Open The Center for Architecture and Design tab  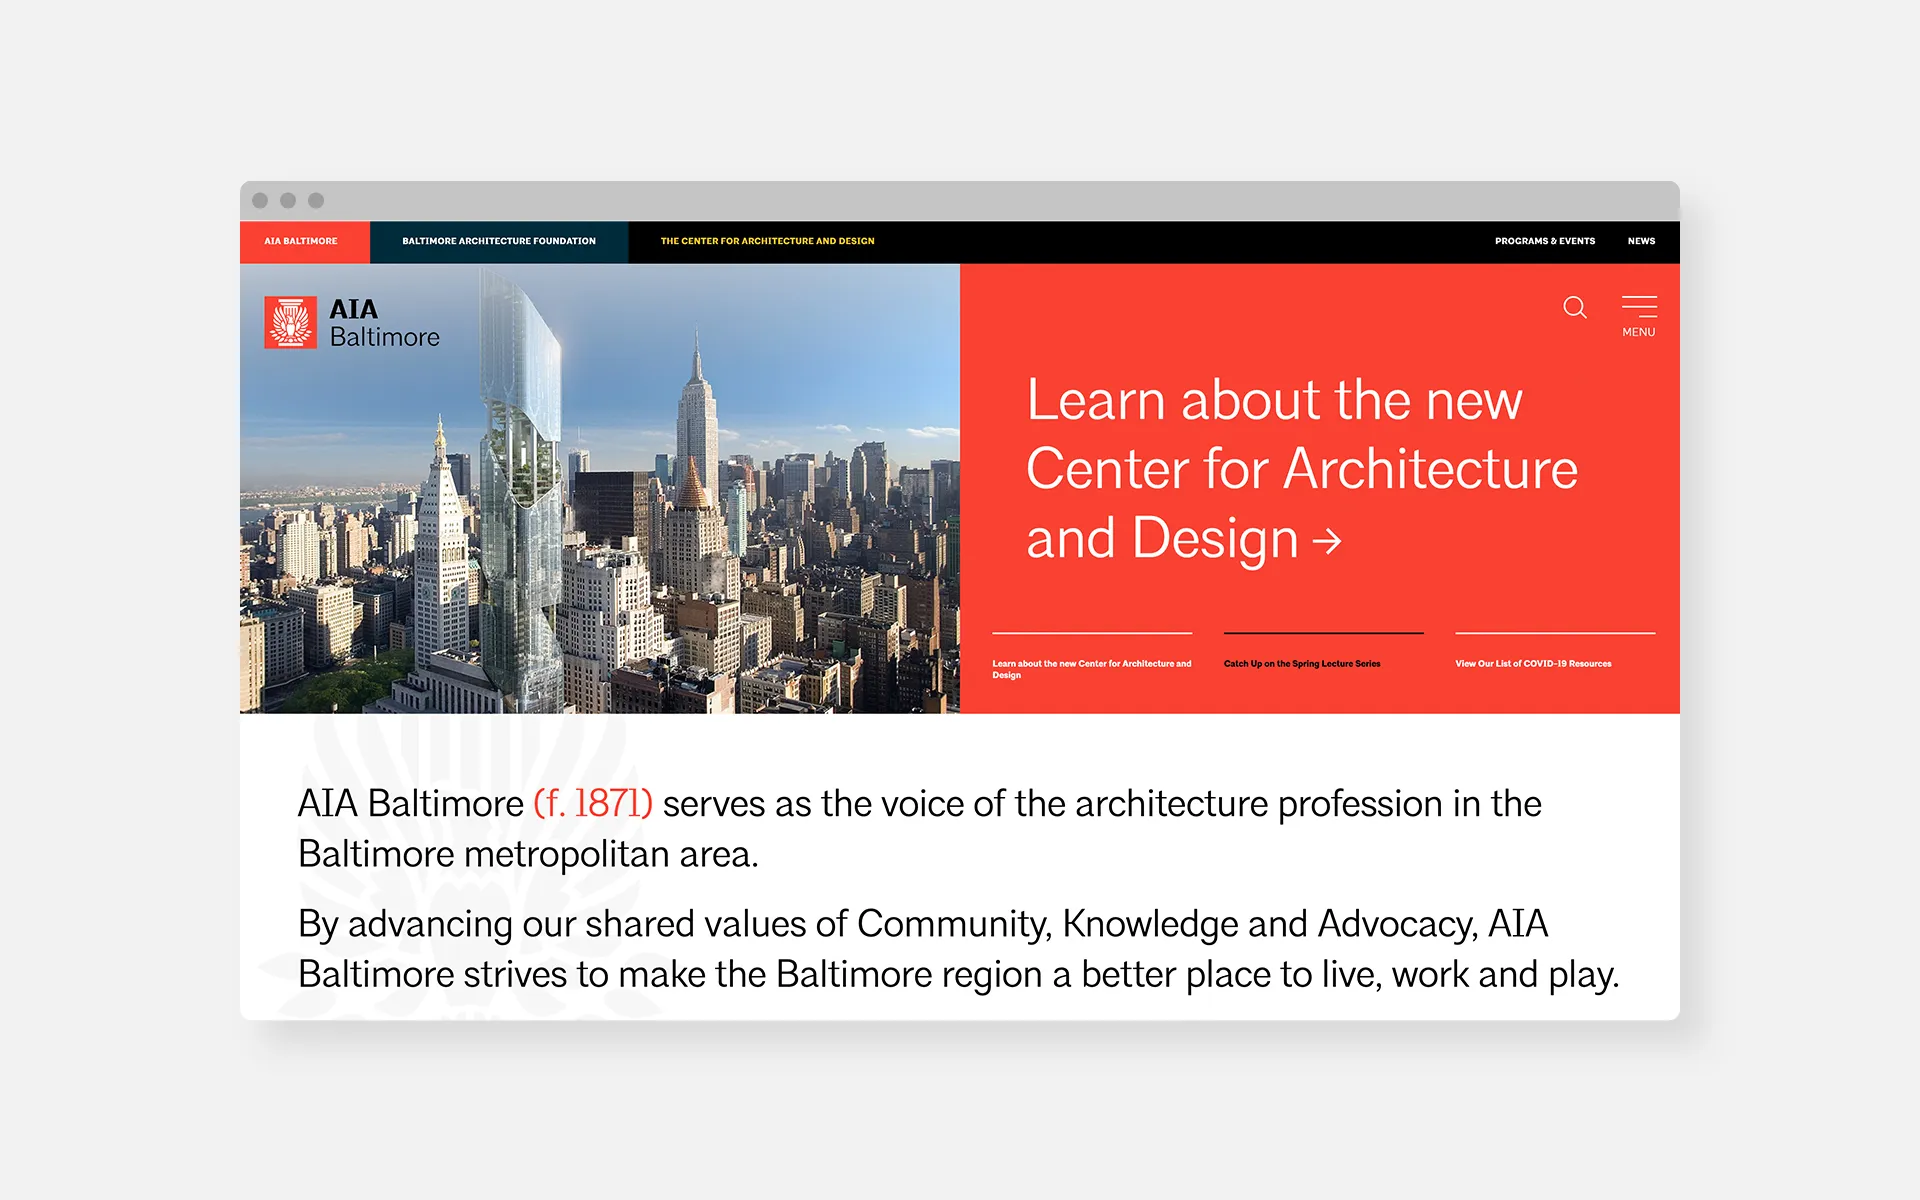click(767, 241)
